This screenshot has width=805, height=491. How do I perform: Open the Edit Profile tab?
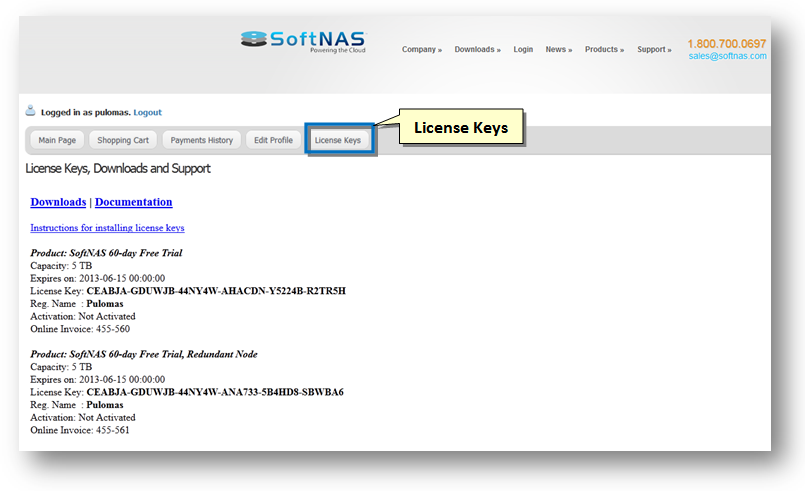pos(273,140)
